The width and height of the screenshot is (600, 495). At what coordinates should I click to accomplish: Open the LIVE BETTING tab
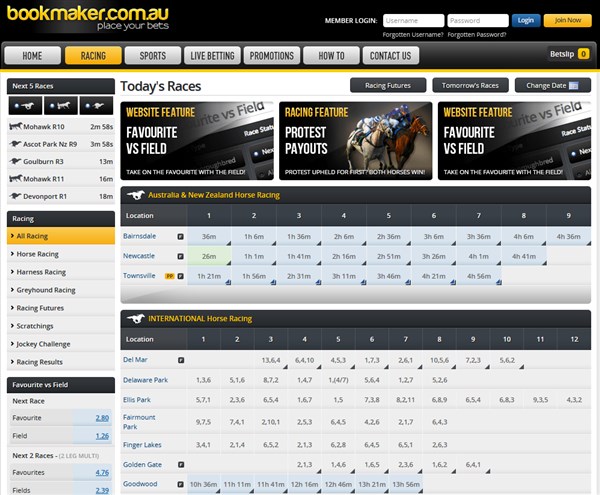(212, 56)
